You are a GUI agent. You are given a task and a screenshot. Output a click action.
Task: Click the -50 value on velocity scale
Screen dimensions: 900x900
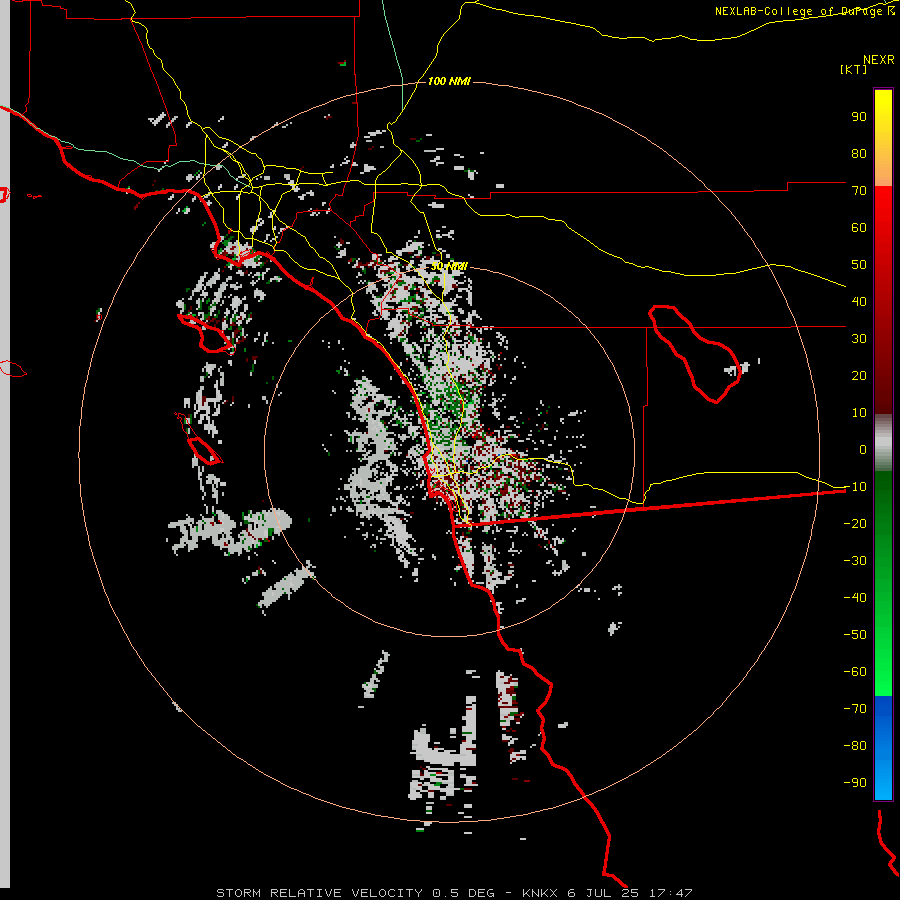click(x=855, y=635)
